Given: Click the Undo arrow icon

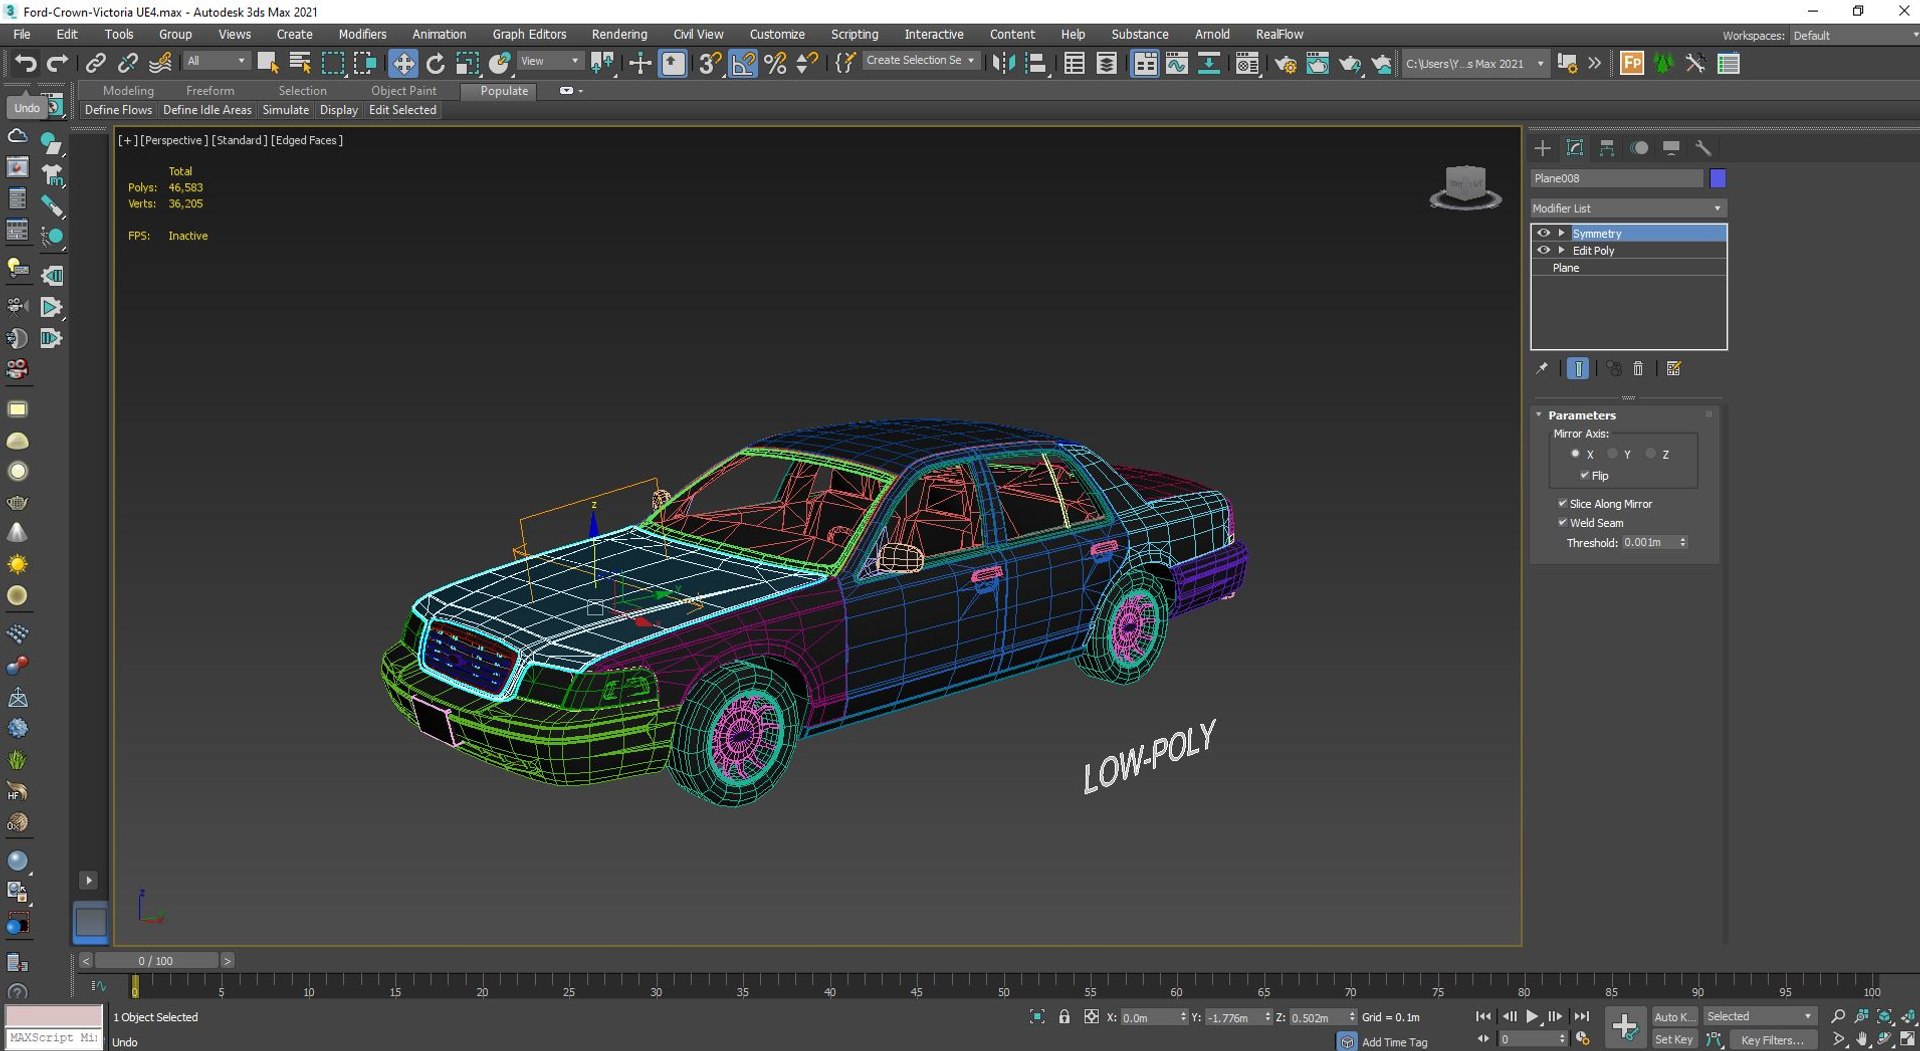Looking at the screenshot, I should [x=25, y=63].
